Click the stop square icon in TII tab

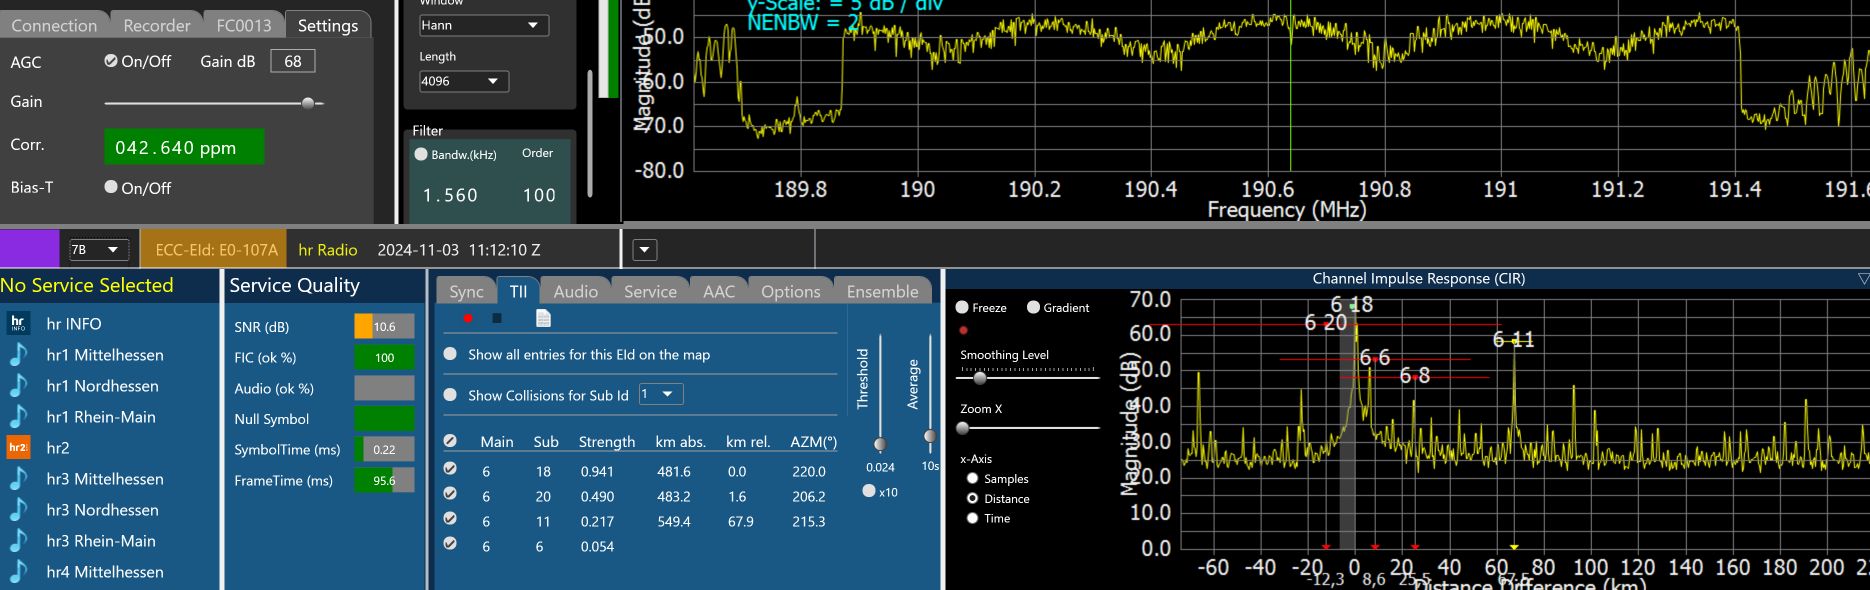tap(497, 318)
